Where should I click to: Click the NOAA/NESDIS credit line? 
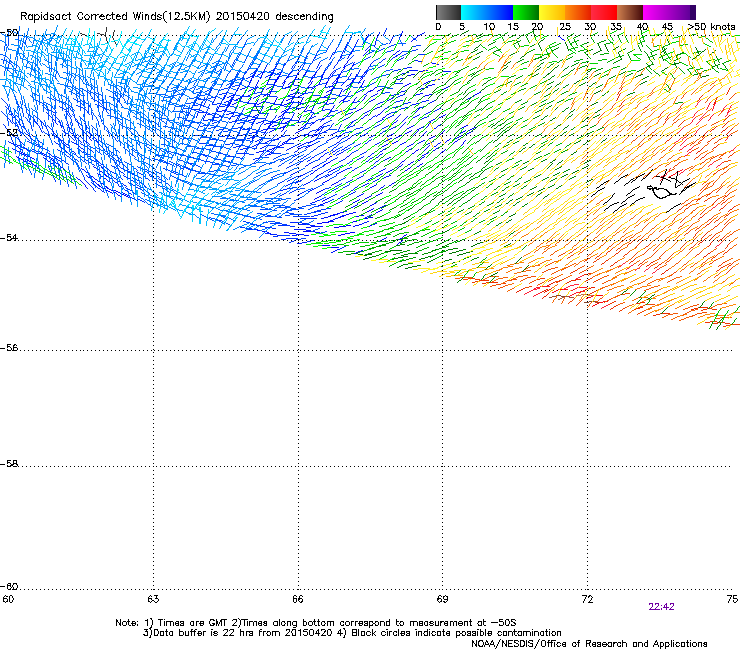(589, 644)
